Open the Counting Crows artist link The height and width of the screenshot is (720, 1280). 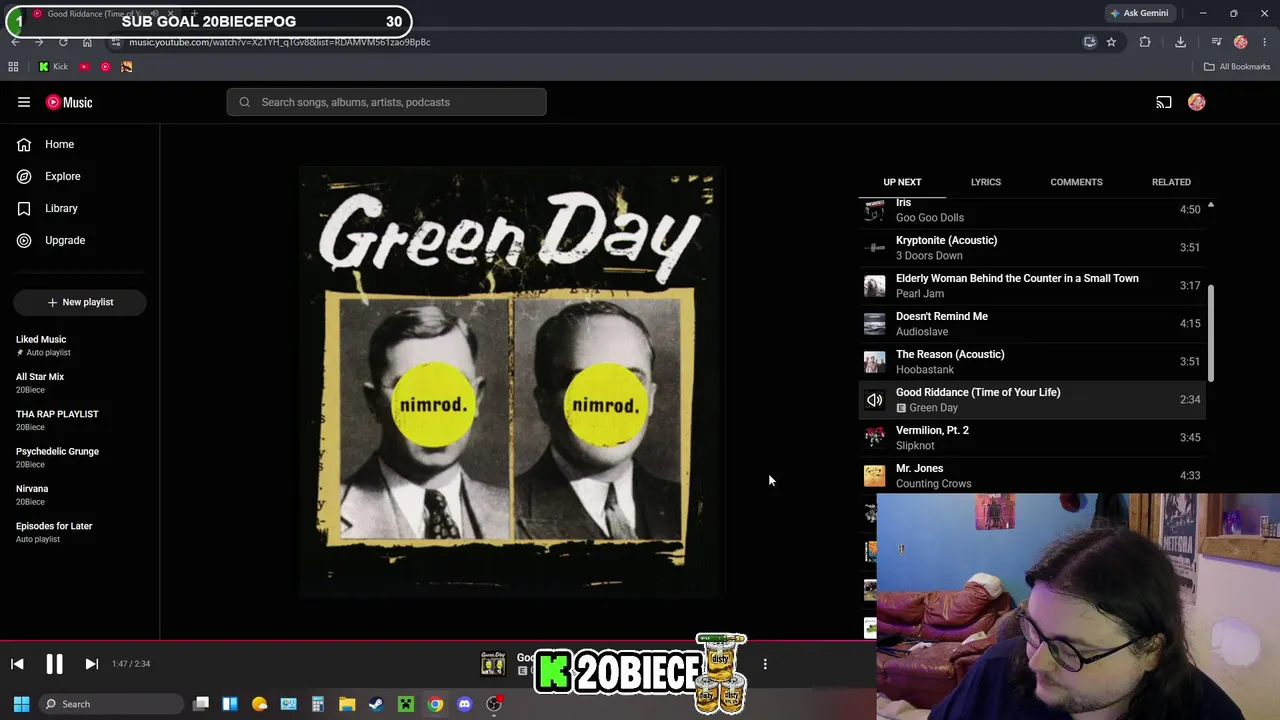(933, 483)
